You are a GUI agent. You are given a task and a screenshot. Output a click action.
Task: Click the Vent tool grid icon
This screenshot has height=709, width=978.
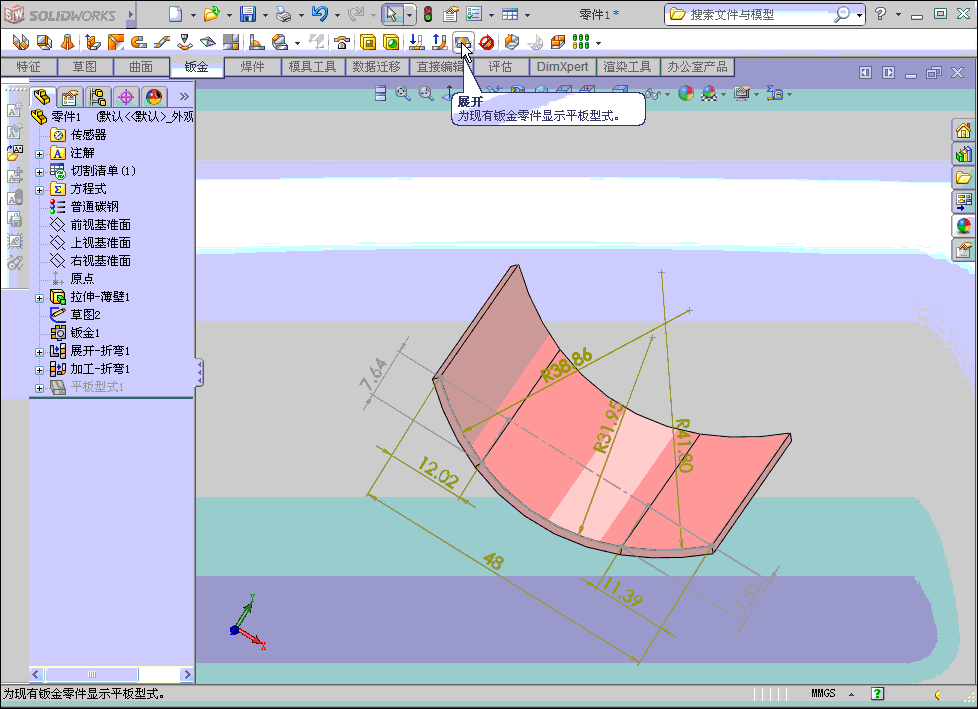(x=581, y=42)
